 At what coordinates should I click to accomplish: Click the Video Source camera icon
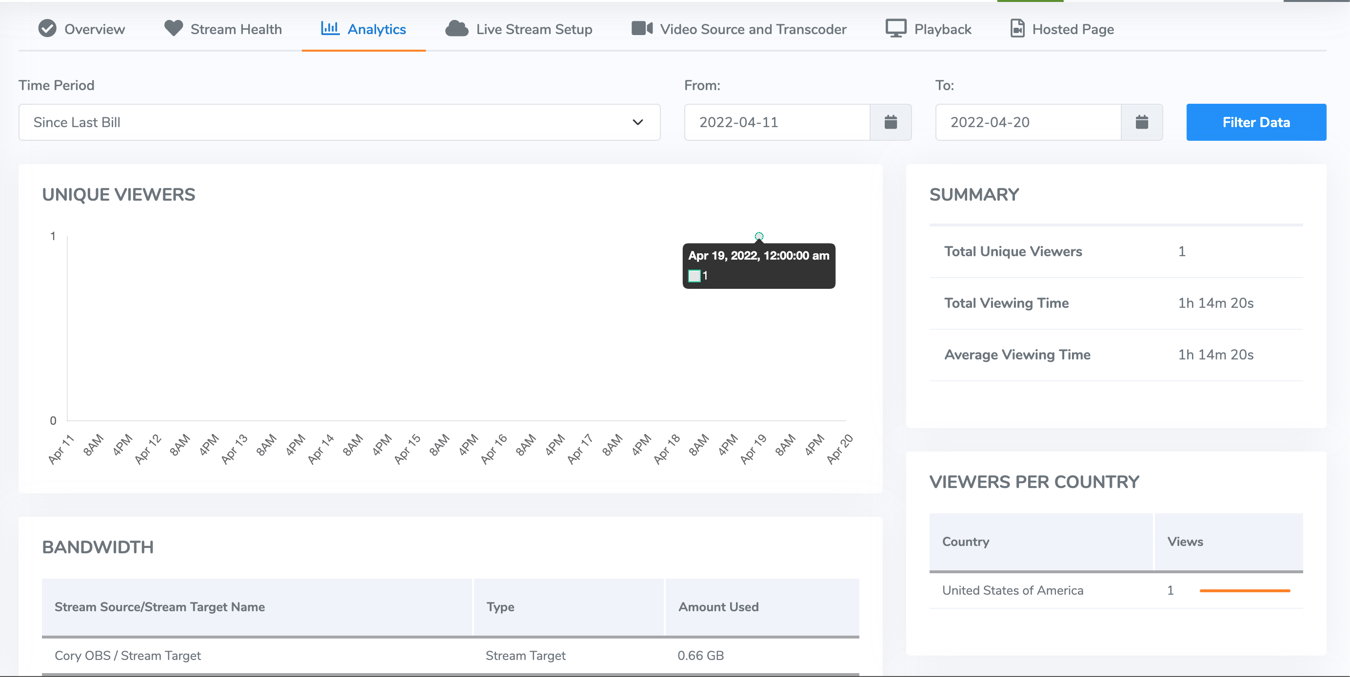tap(641, 28)
